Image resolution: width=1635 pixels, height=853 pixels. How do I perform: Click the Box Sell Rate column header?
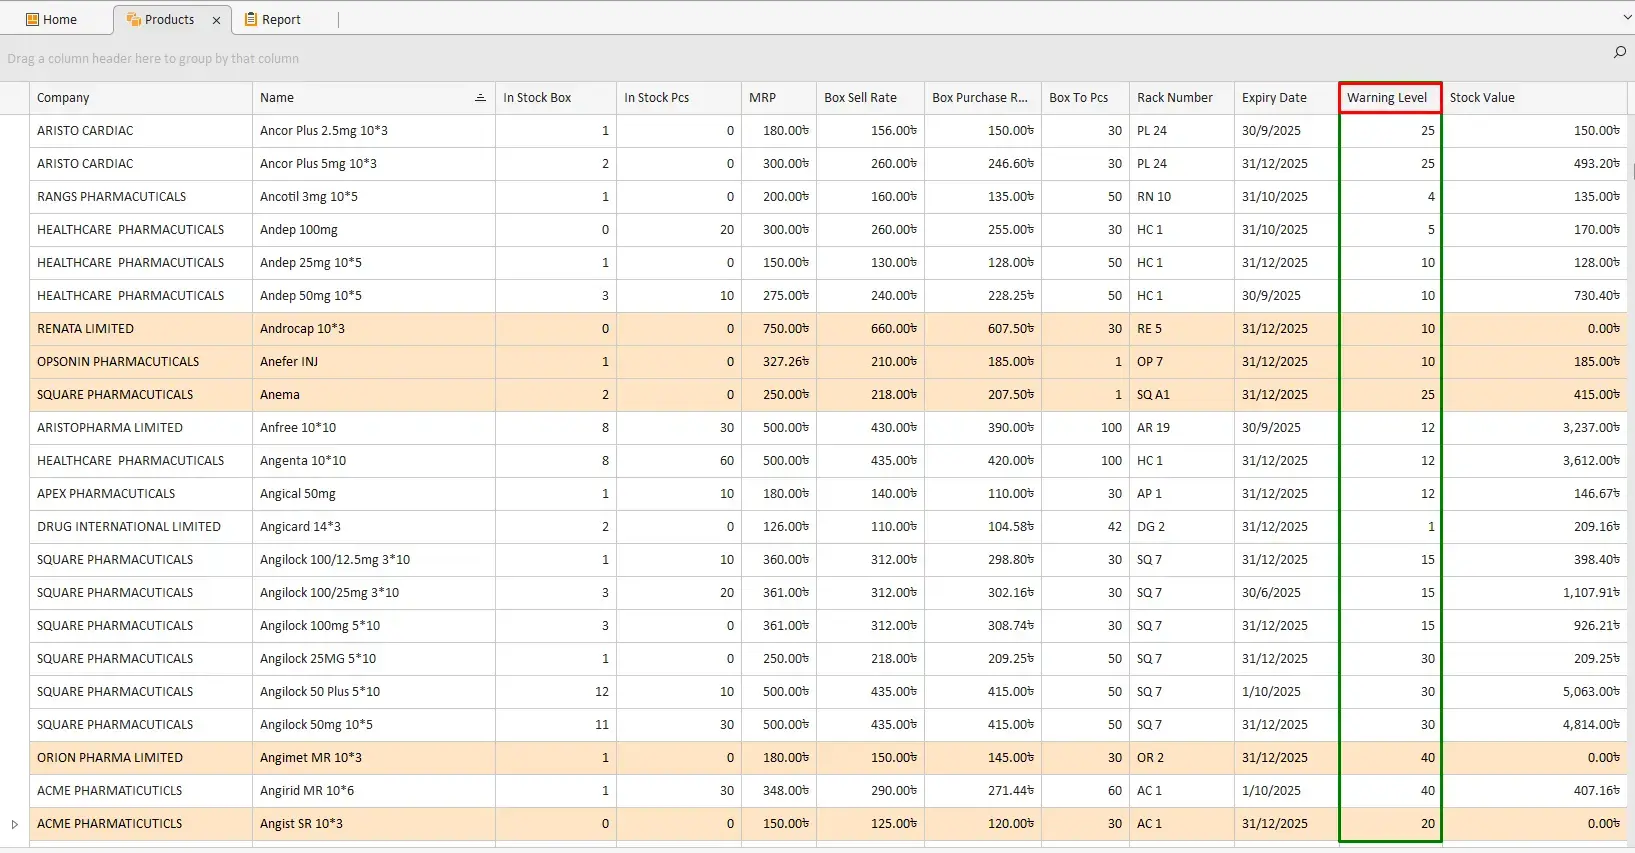pos(870,98)
